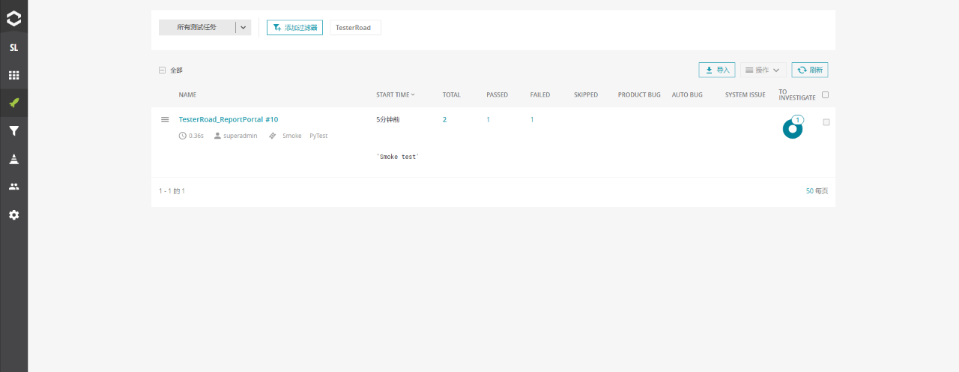Click the PyTest tag label

[x=318, y=136]
